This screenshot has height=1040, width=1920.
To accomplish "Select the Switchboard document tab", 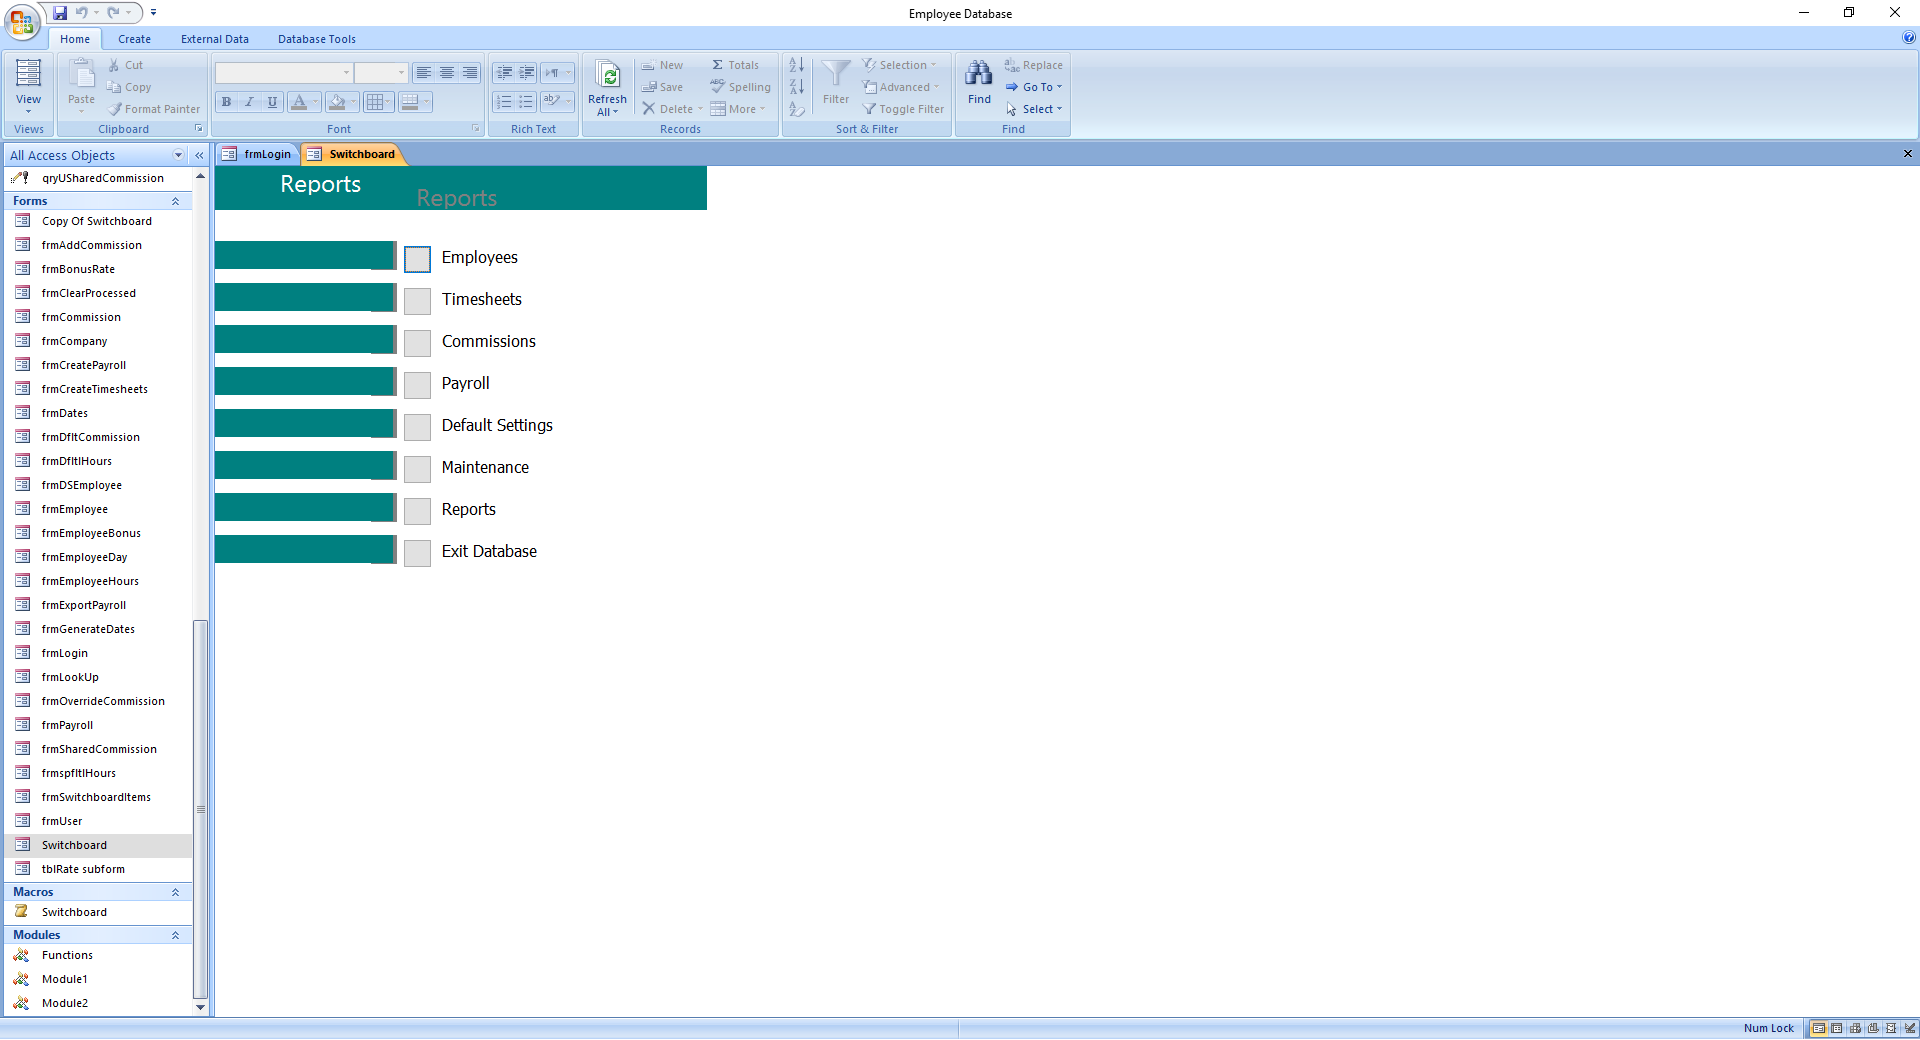I will 352,154.
